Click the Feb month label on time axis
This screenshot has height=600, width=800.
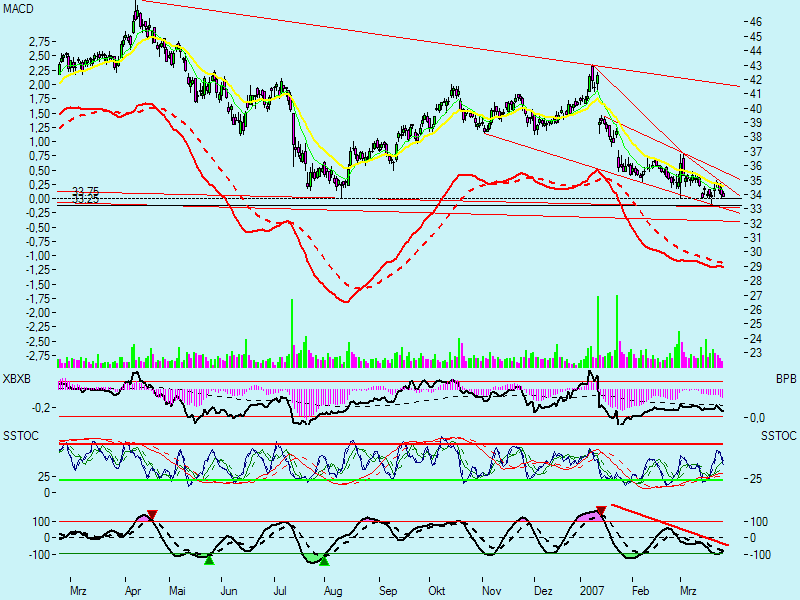point(636,591)
